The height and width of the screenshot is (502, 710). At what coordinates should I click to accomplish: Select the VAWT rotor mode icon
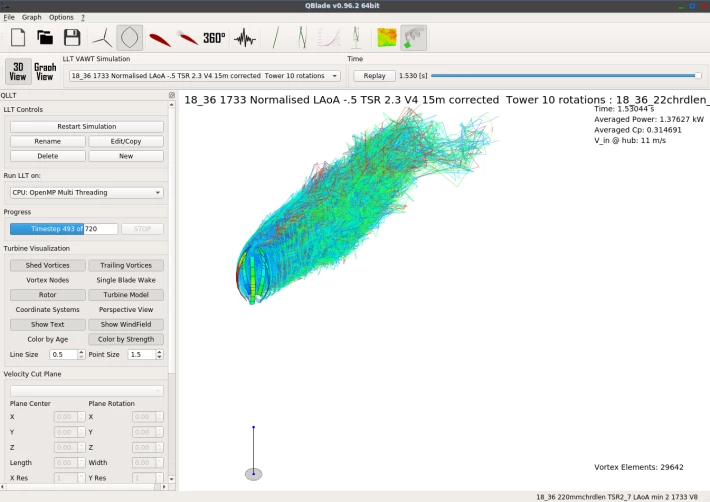tap(130, 37)
